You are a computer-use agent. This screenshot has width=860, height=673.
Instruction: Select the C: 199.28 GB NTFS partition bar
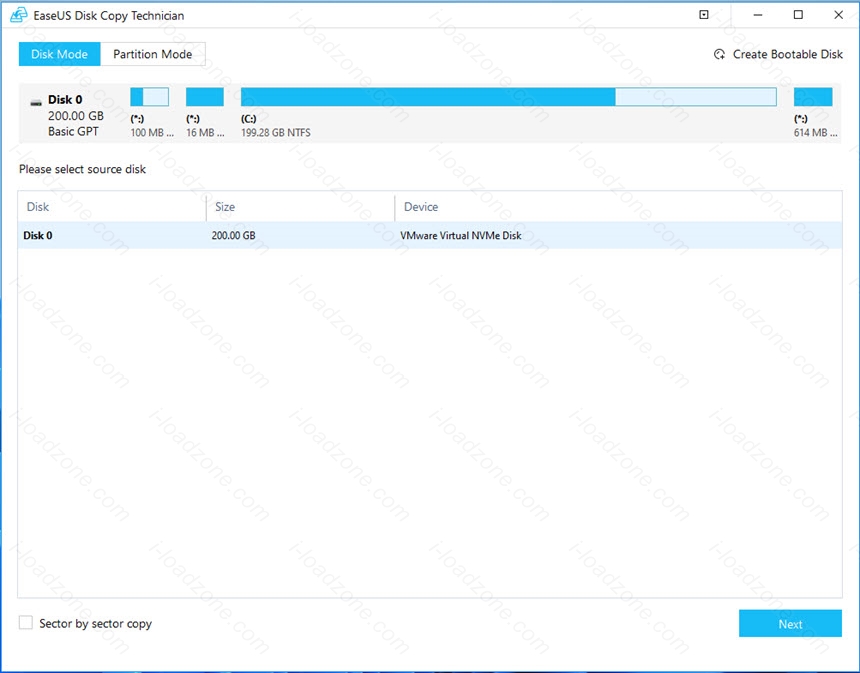point(508,97)
